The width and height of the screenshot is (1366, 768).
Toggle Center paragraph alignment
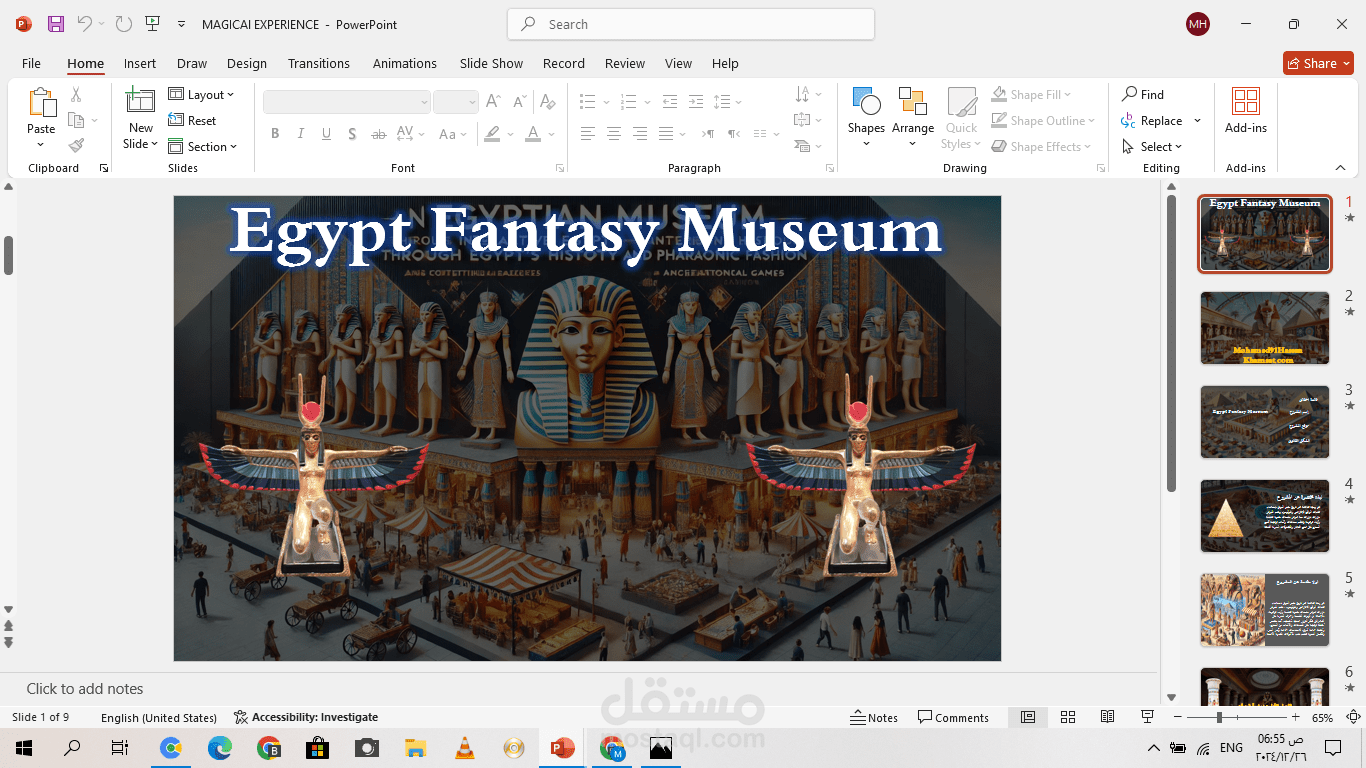pos(614,134)
